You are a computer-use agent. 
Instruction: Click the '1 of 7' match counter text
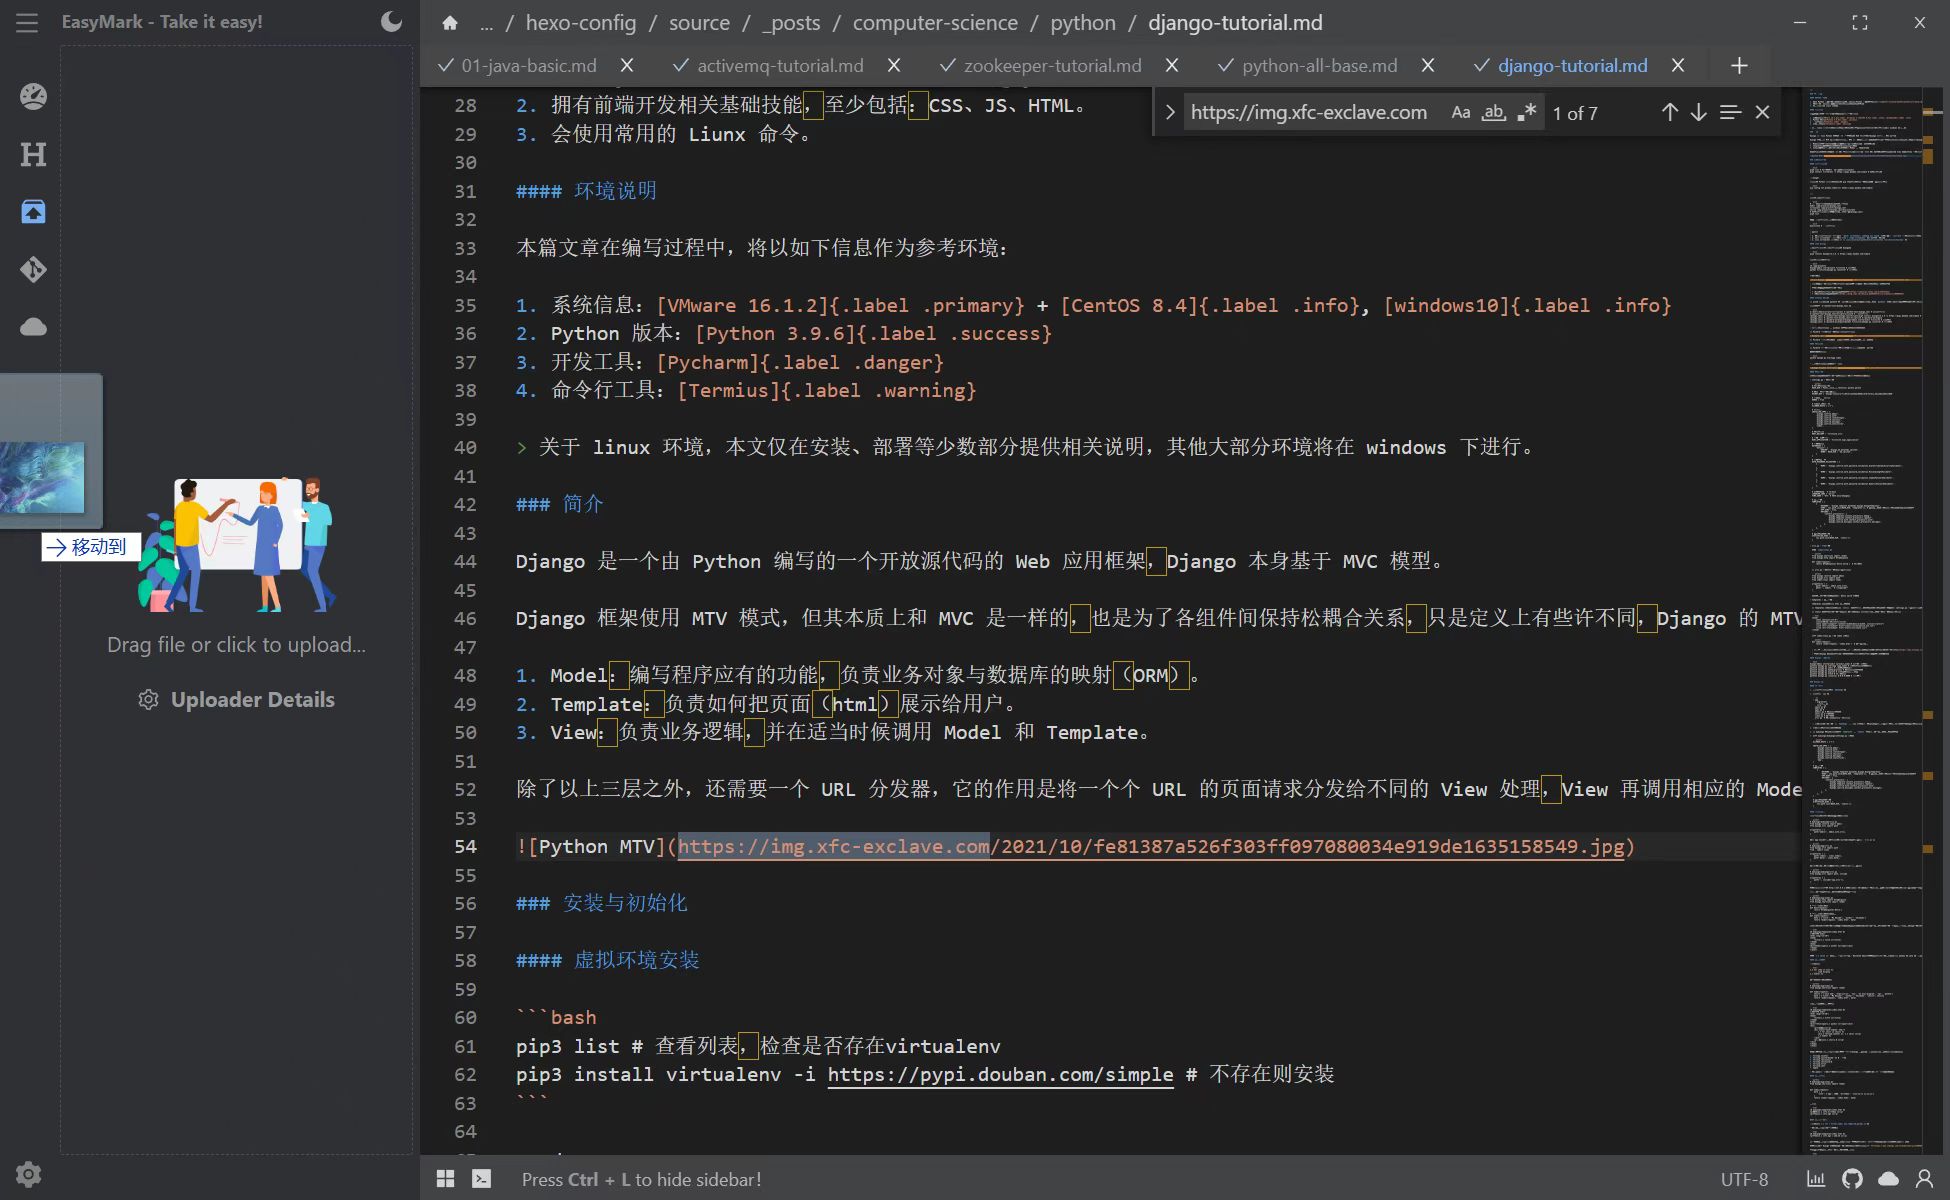pos(1575,113)
